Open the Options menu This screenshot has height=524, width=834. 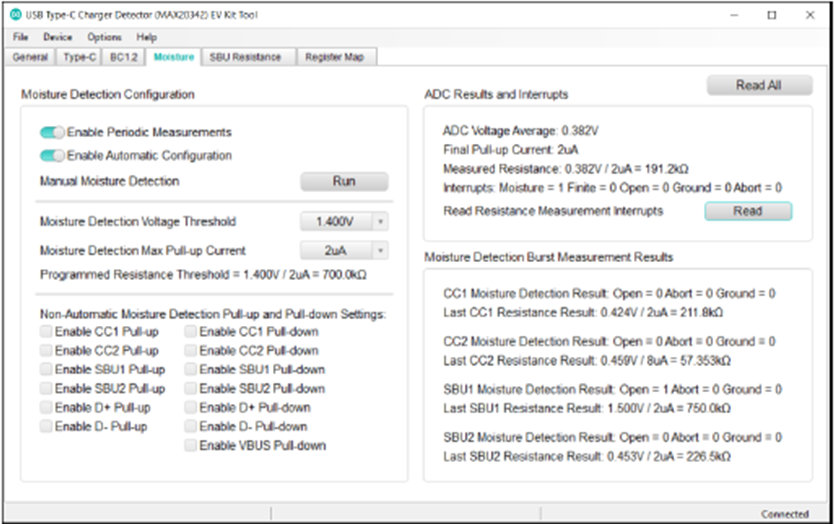pos(104,37)
